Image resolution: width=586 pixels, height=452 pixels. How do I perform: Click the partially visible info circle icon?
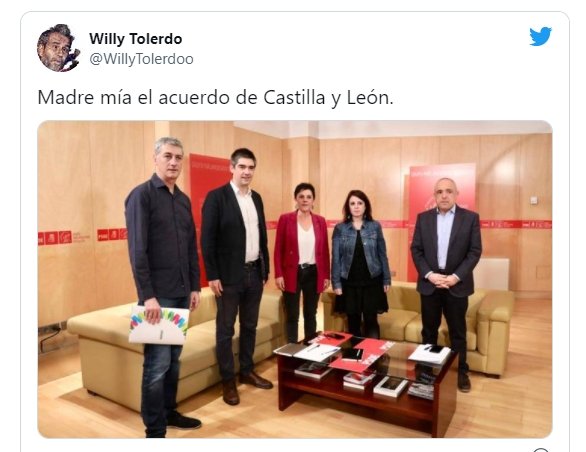(541, 449)
